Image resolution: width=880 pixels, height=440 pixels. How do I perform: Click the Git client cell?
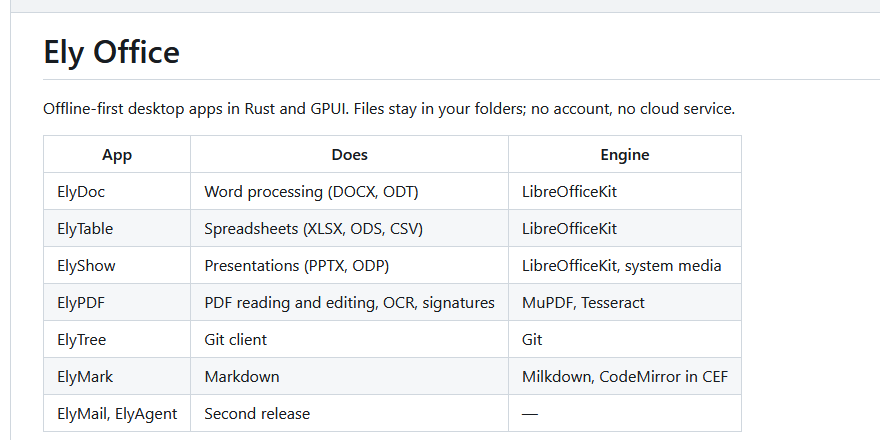tap(349, 340)
